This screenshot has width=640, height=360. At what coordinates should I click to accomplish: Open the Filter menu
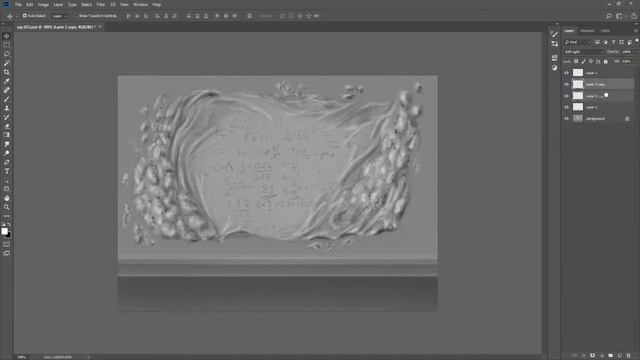coord(101,4)
